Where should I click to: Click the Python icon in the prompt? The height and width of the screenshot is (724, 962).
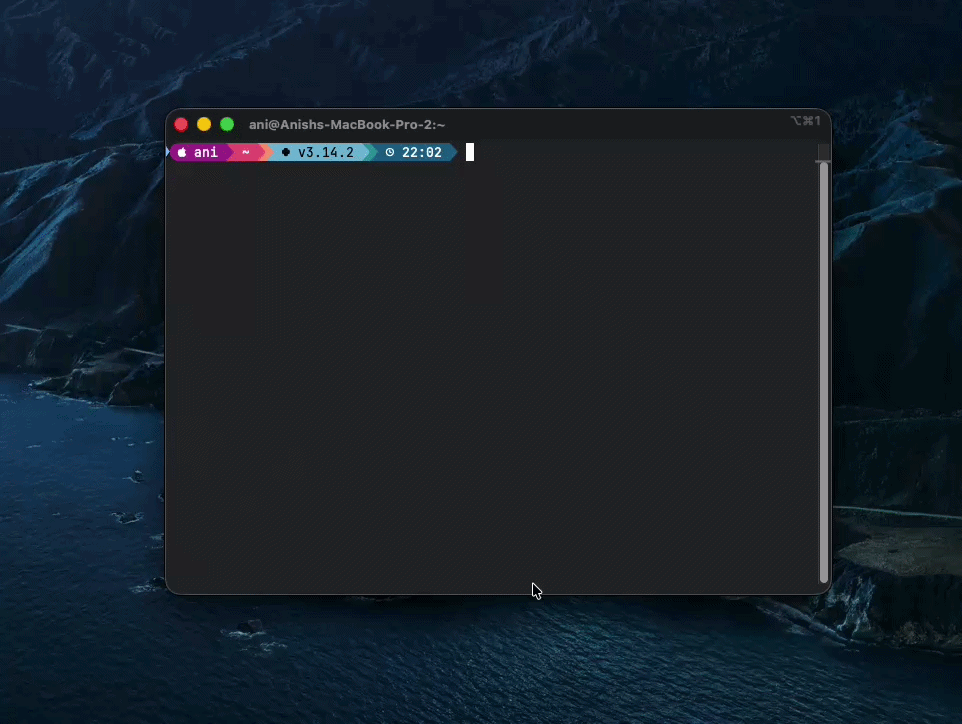tap(285, 152)
